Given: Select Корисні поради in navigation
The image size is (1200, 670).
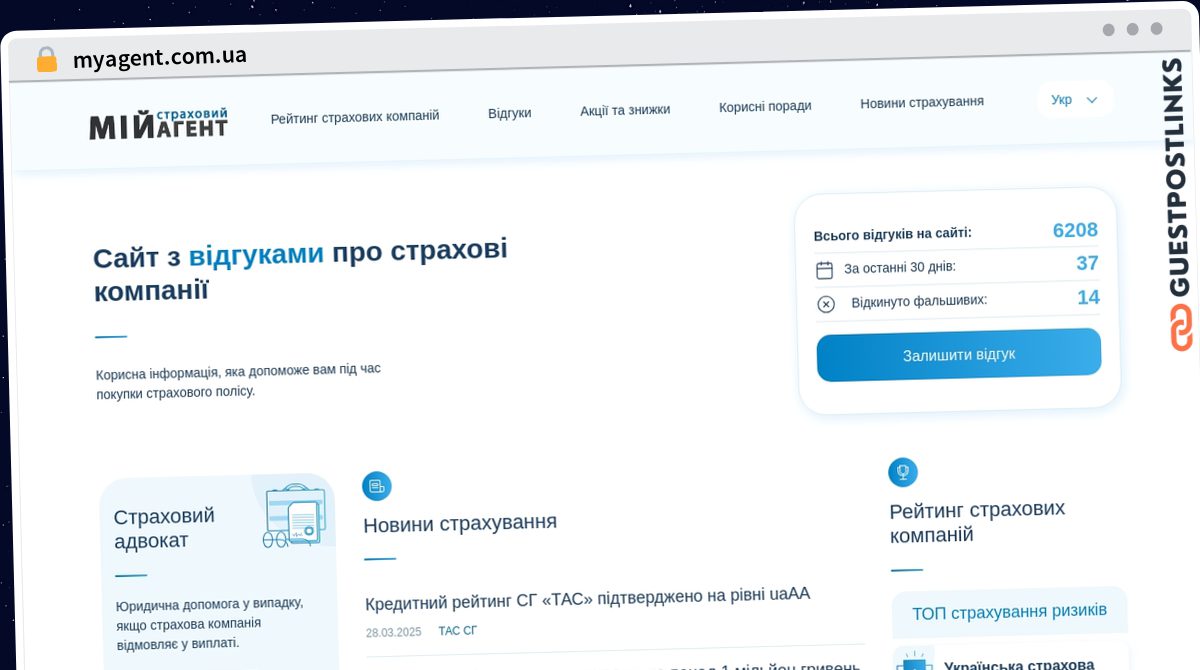Looking at the screenshot, I should click(x=765, y=106).
